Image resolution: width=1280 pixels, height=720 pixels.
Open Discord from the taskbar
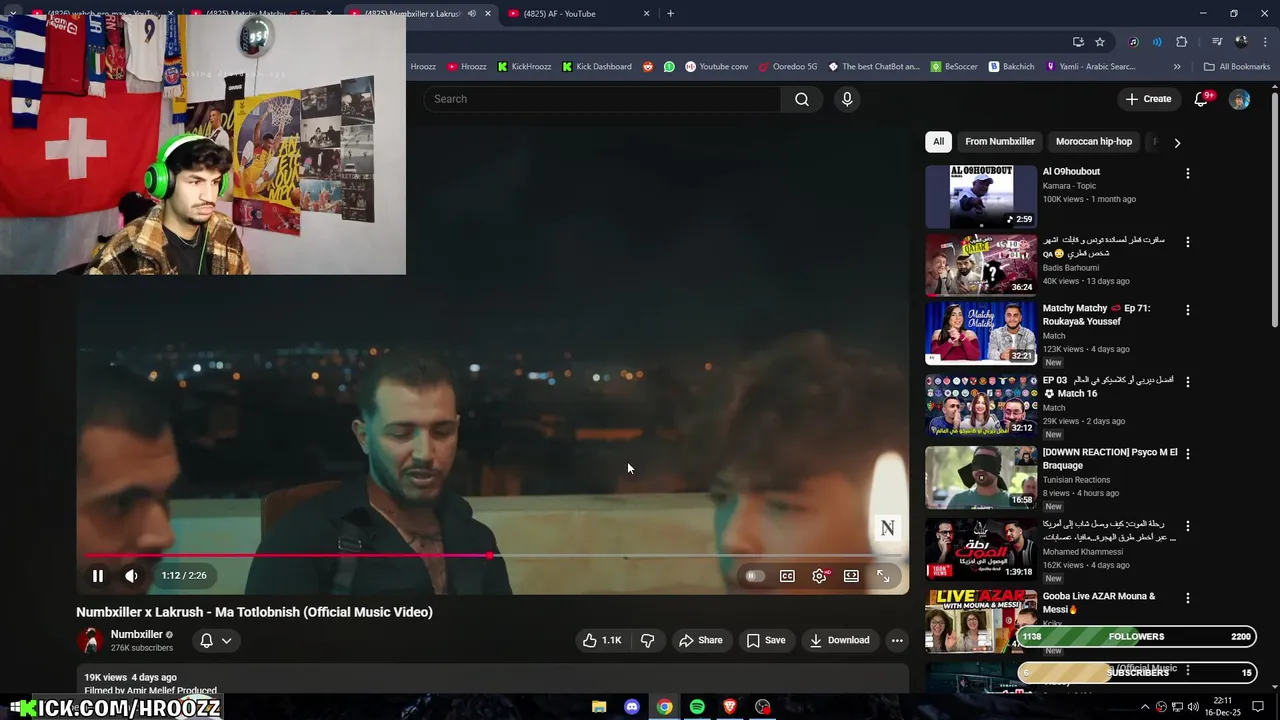(632, 707)
